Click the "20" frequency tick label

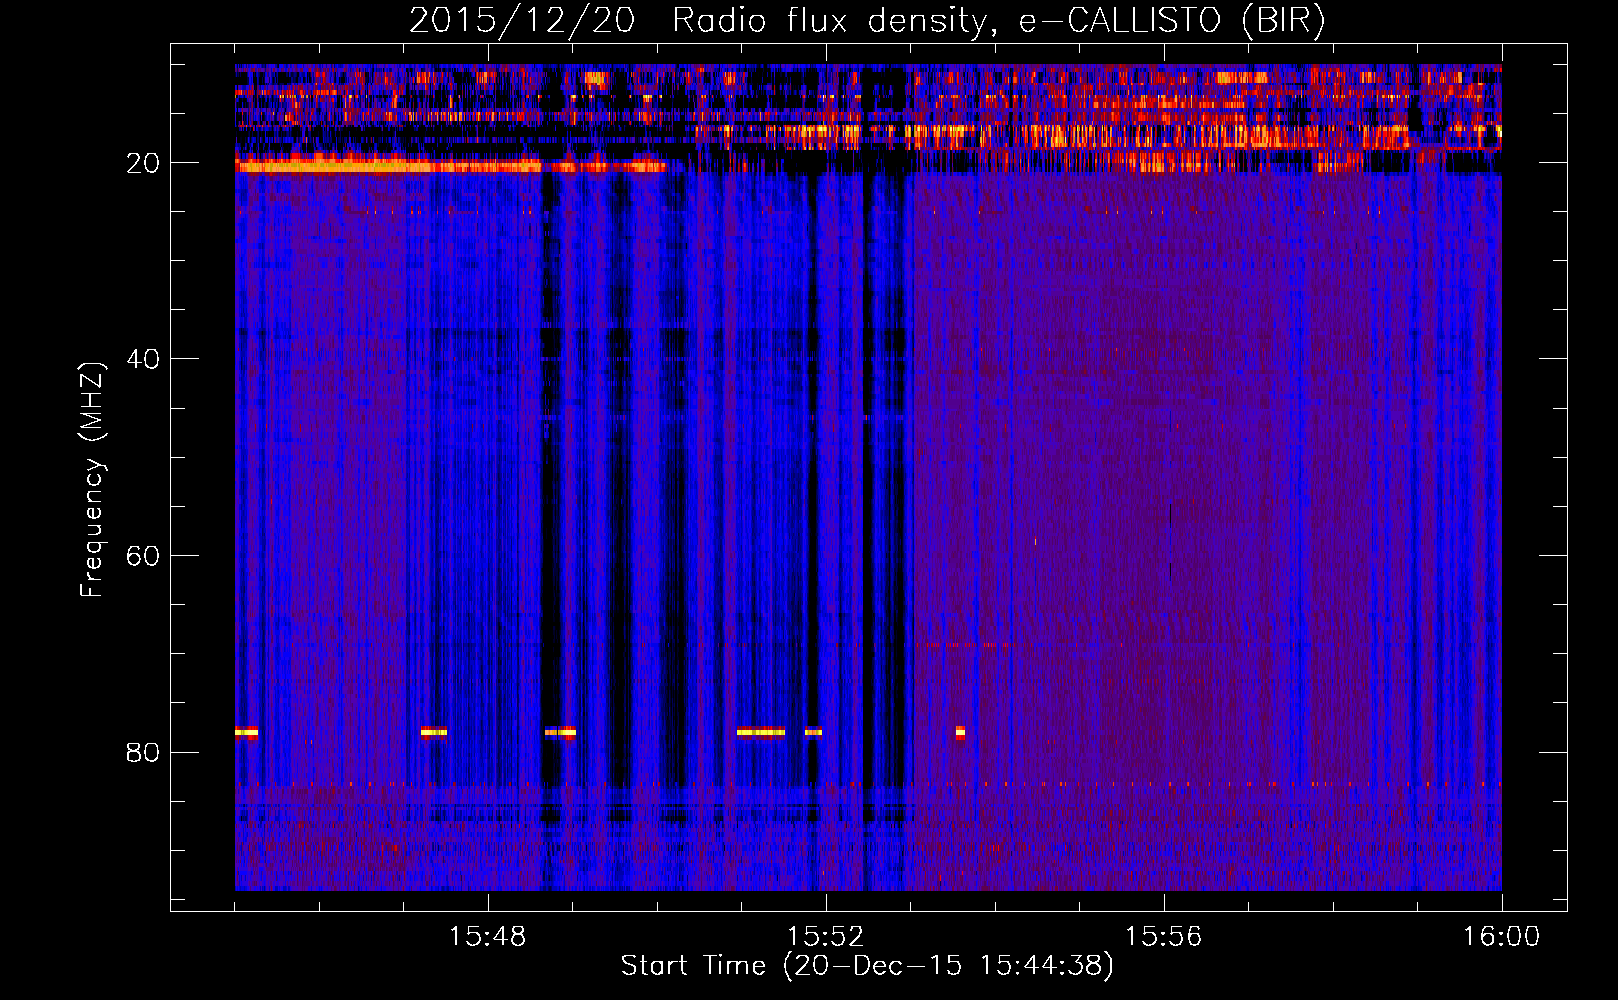(144, 163)
